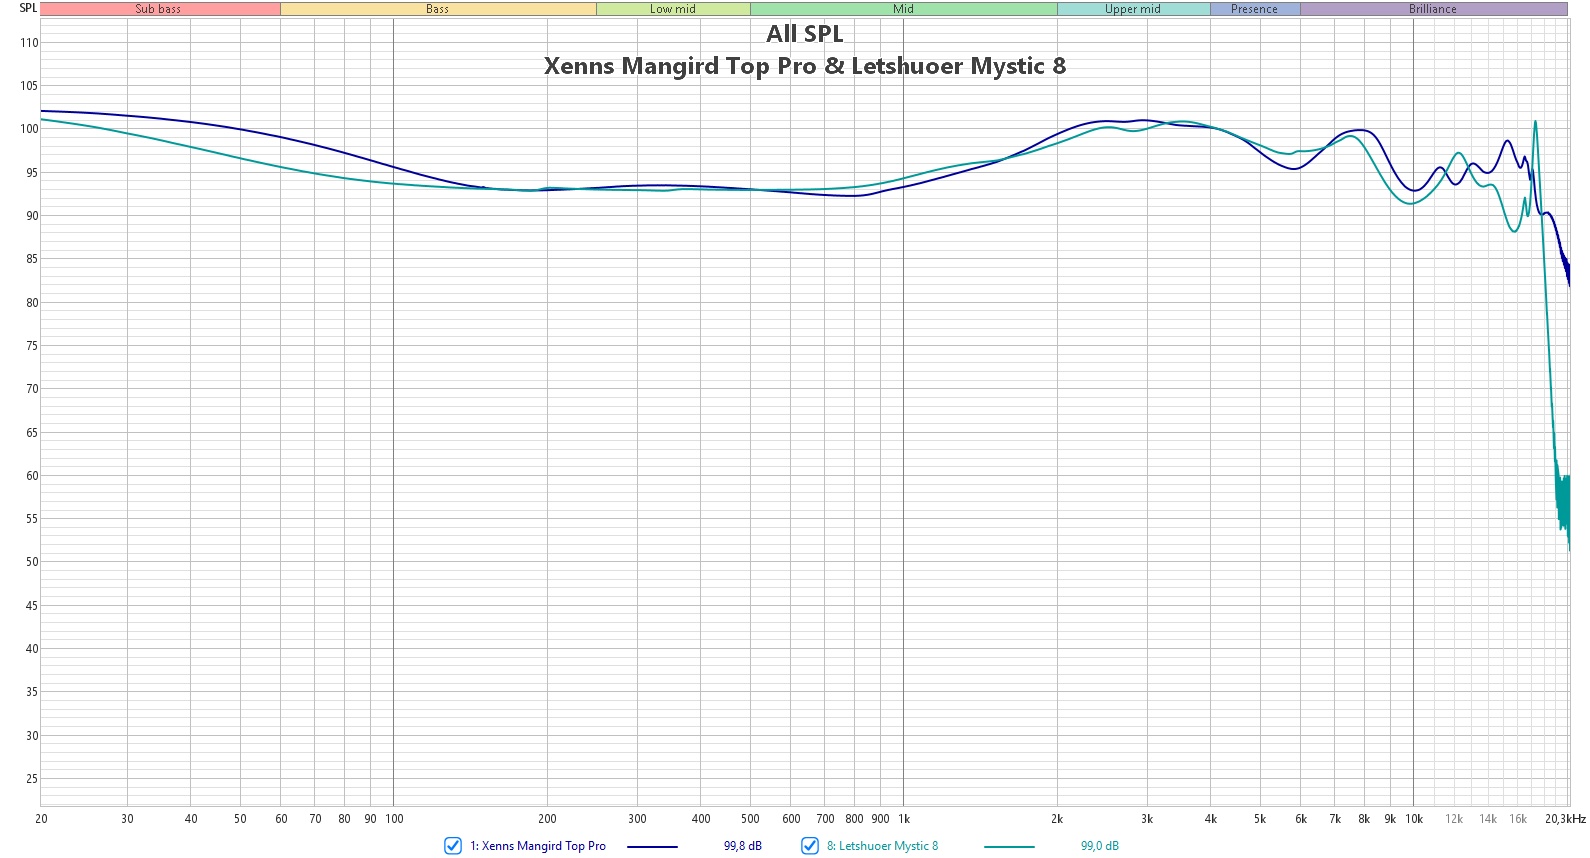Uncheck the Xenns Mangird Top Pro trace checkbox
Screen dimensions: 1590x858
click(x=453, y=846)
